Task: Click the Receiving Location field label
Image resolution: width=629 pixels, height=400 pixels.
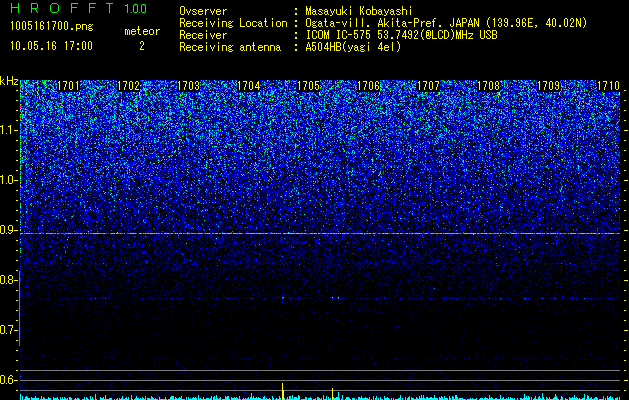Action: (x=233, y=23)
